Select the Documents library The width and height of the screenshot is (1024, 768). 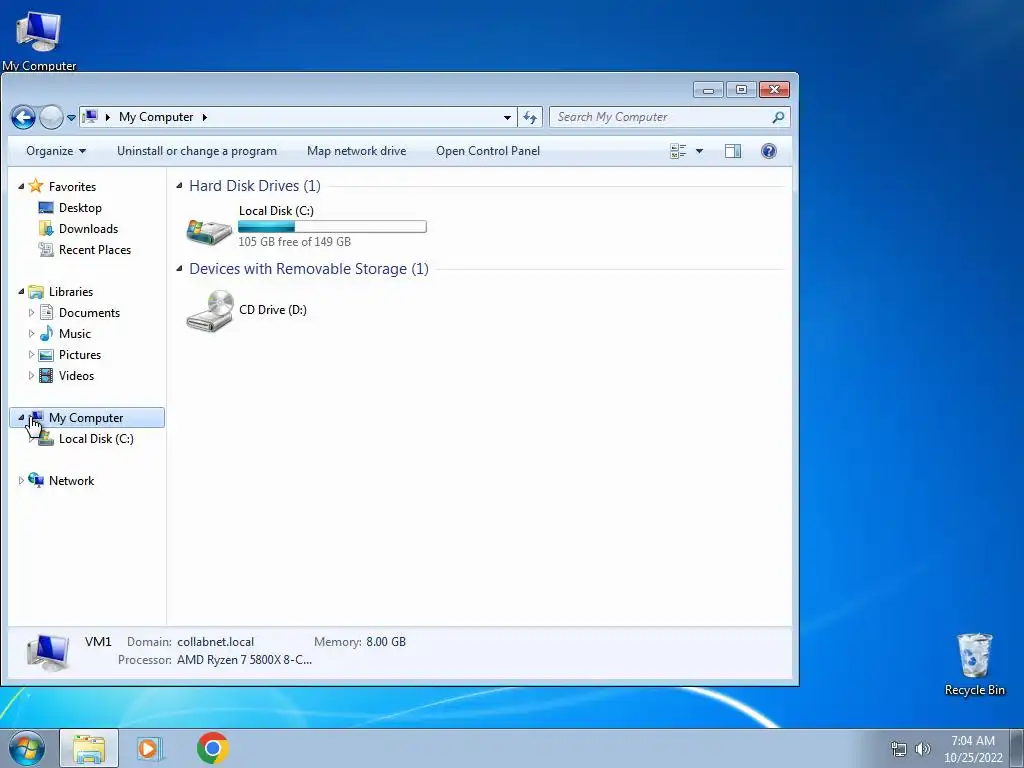89,313
